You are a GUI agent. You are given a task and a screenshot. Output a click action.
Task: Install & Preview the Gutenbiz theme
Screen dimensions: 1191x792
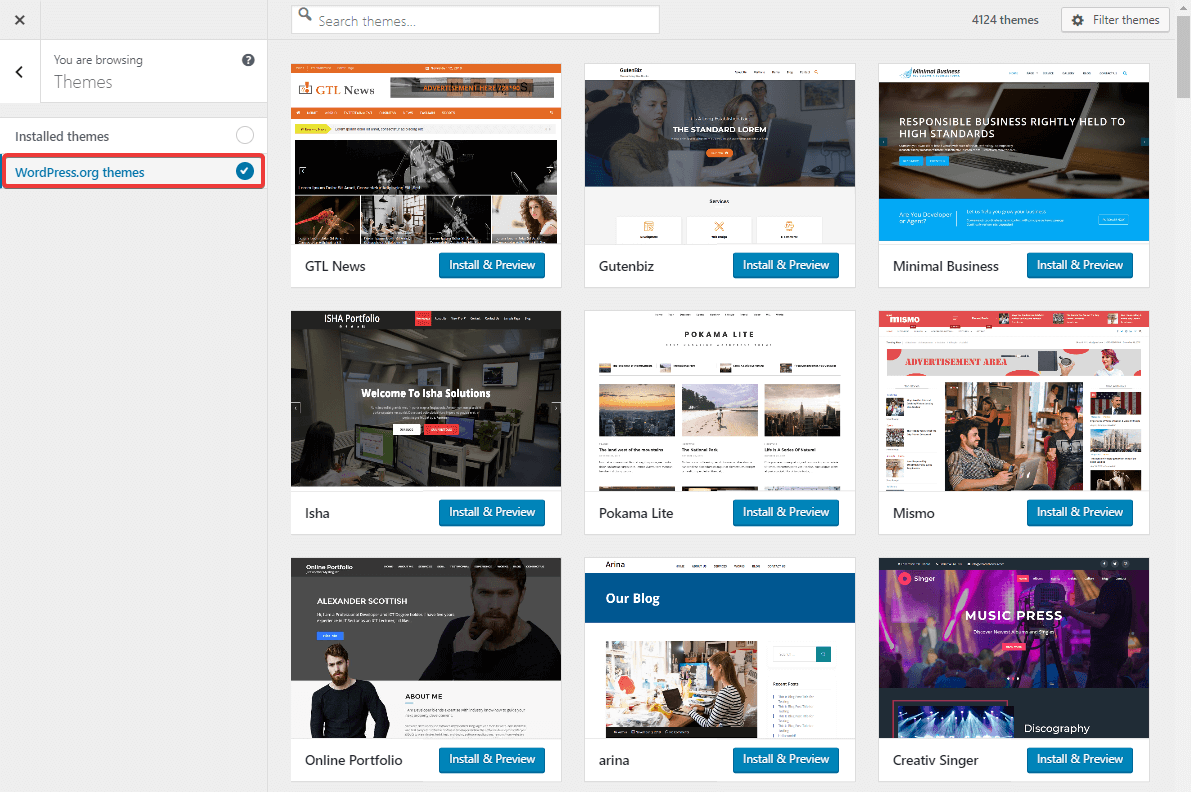coord(785,265)
